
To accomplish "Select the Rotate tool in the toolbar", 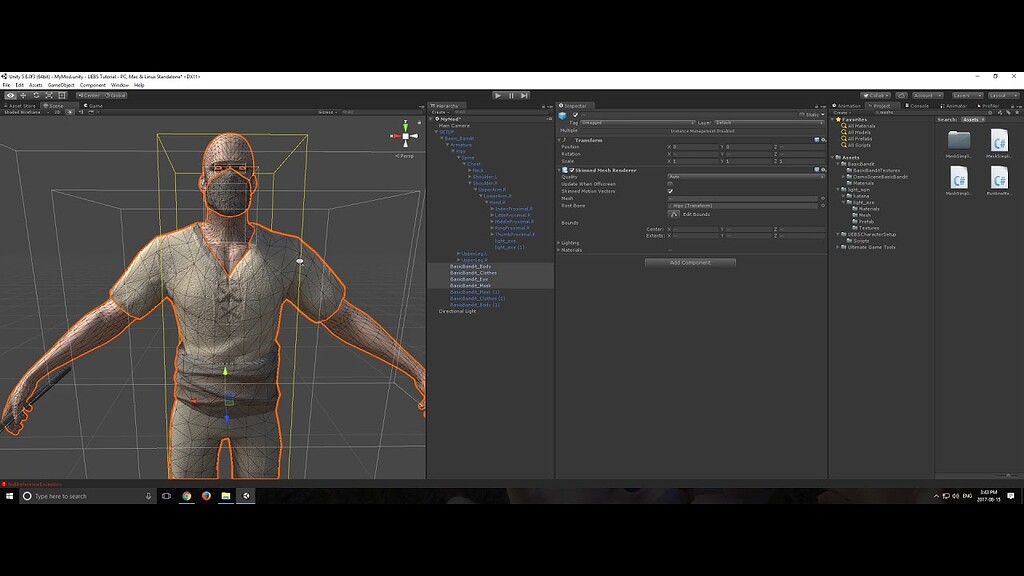I will 37,94.
